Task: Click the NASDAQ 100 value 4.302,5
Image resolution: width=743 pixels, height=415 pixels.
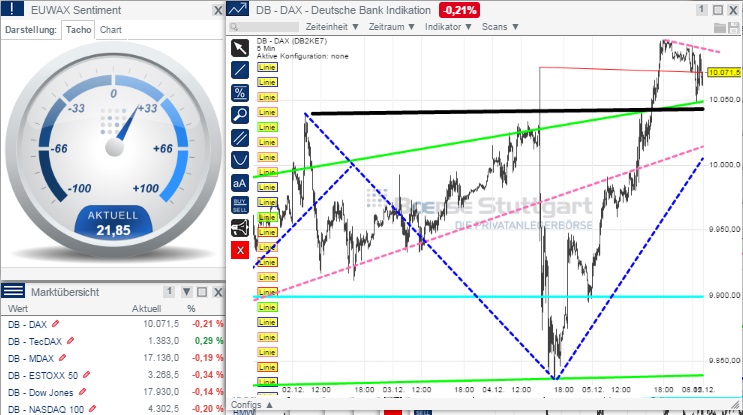Action: [x=163, y=409]
